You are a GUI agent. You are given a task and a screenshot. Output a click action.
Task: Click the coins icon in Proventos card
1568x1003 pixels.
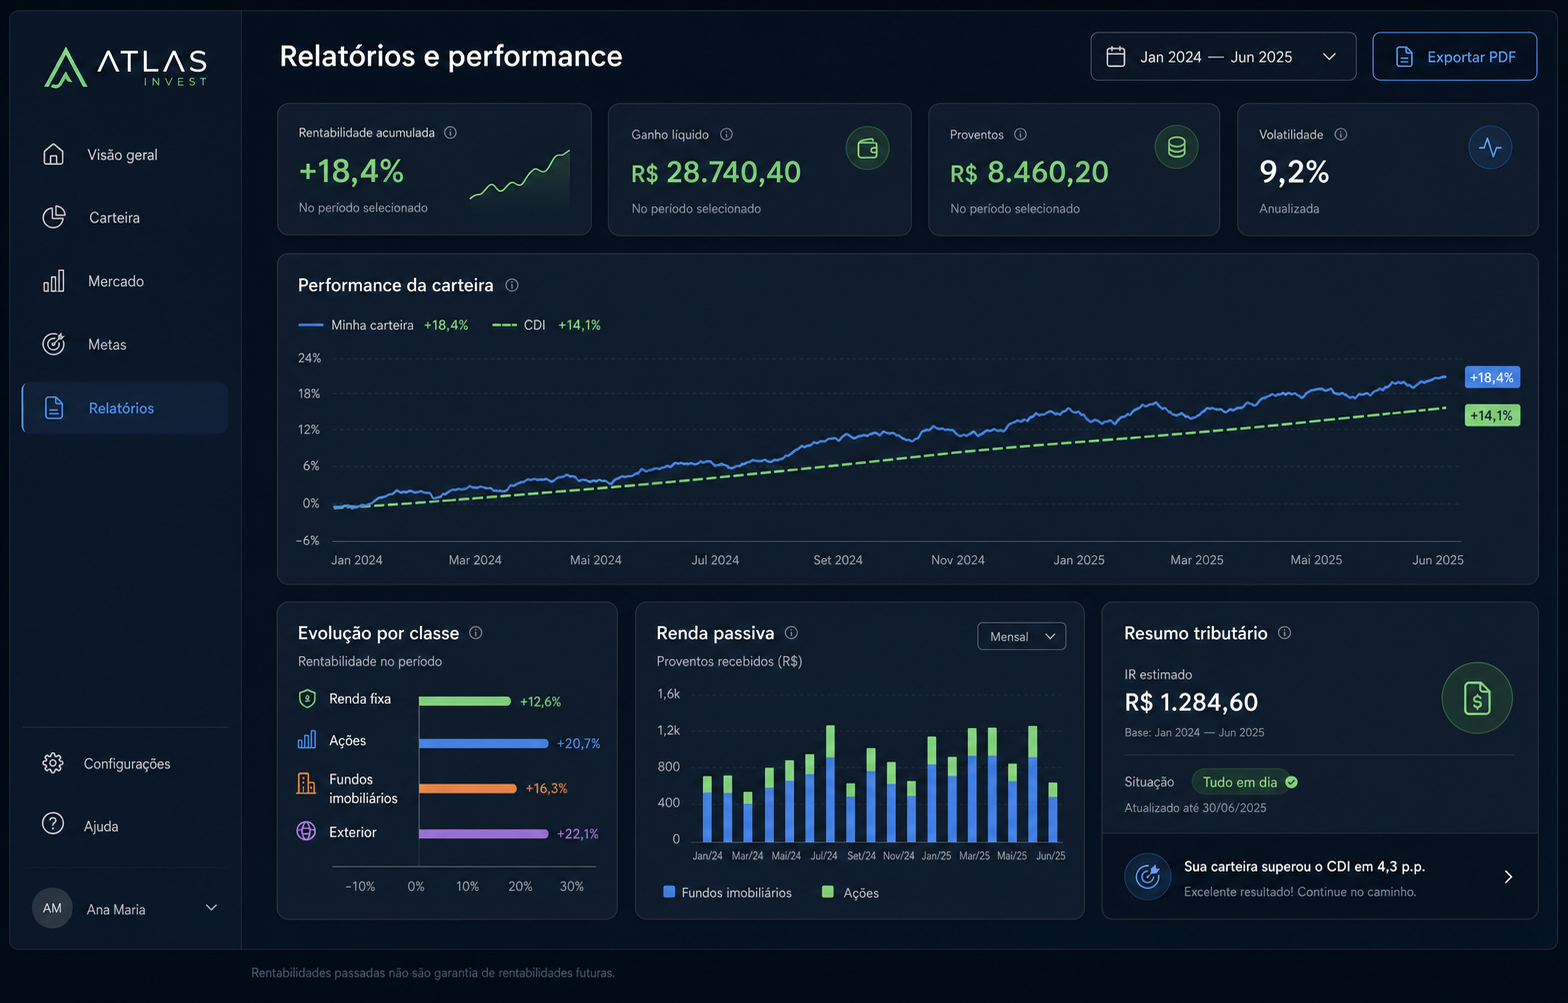[x=1176, y=147]
